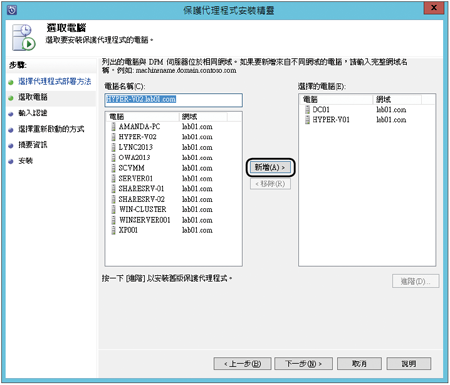Click the 下一步(N) next button
The height and width of the screenshot is (385, 450).
303,364
